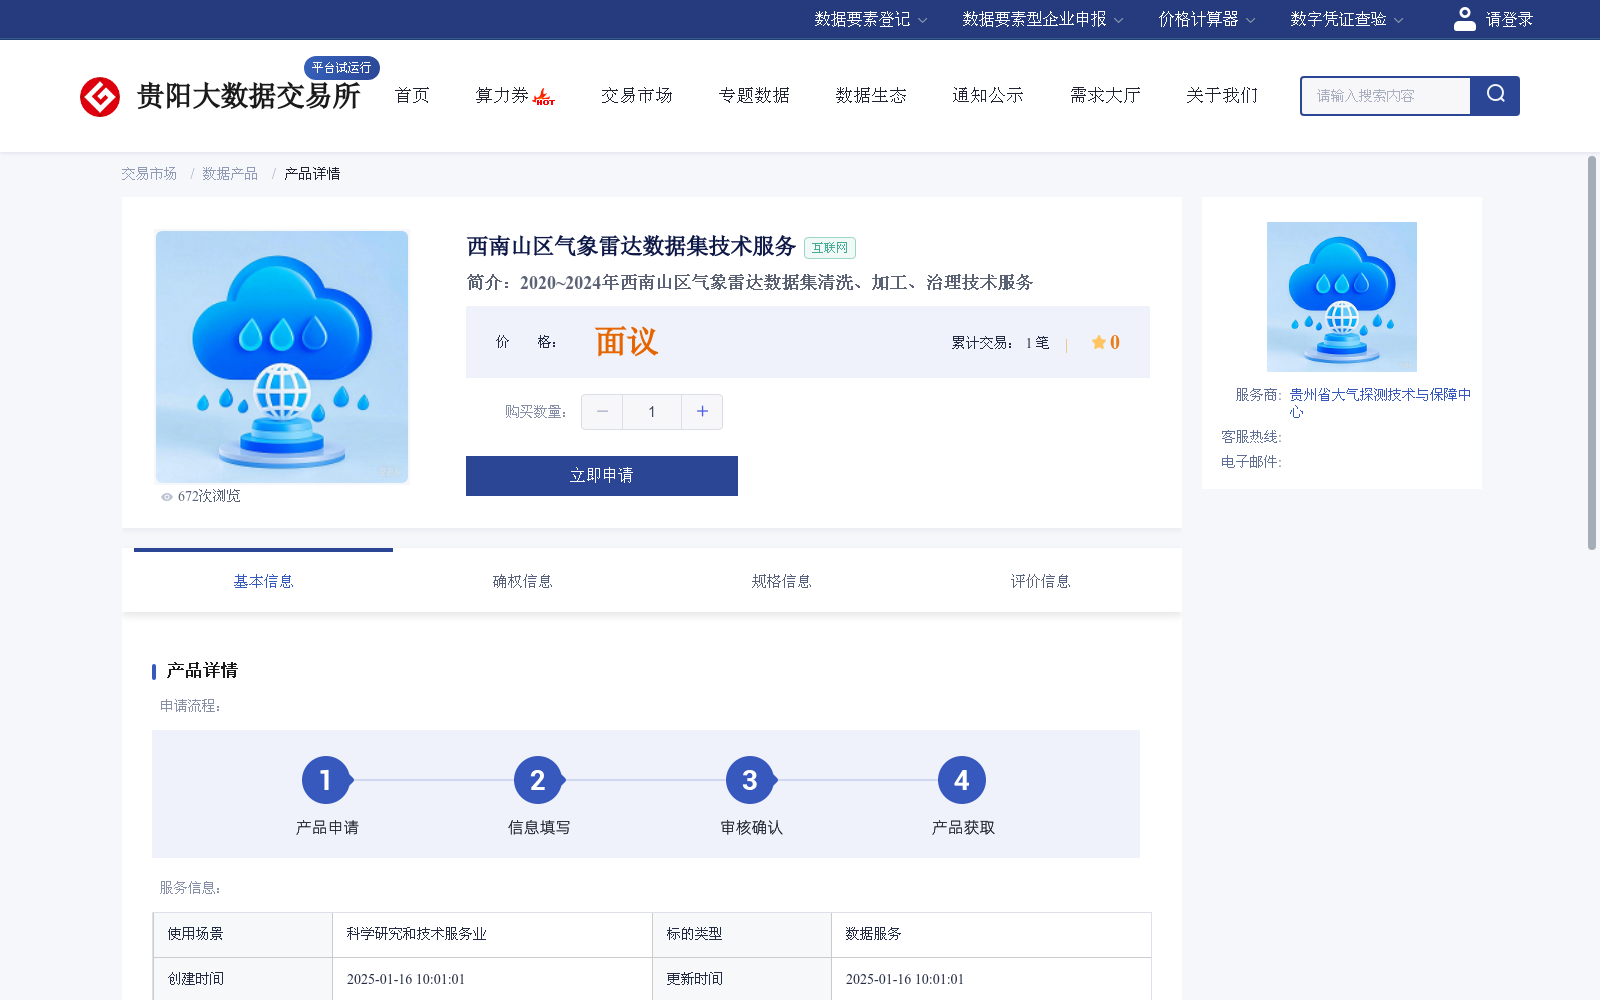Click the 交易市场 breadcrumb link

pos(149,174)
